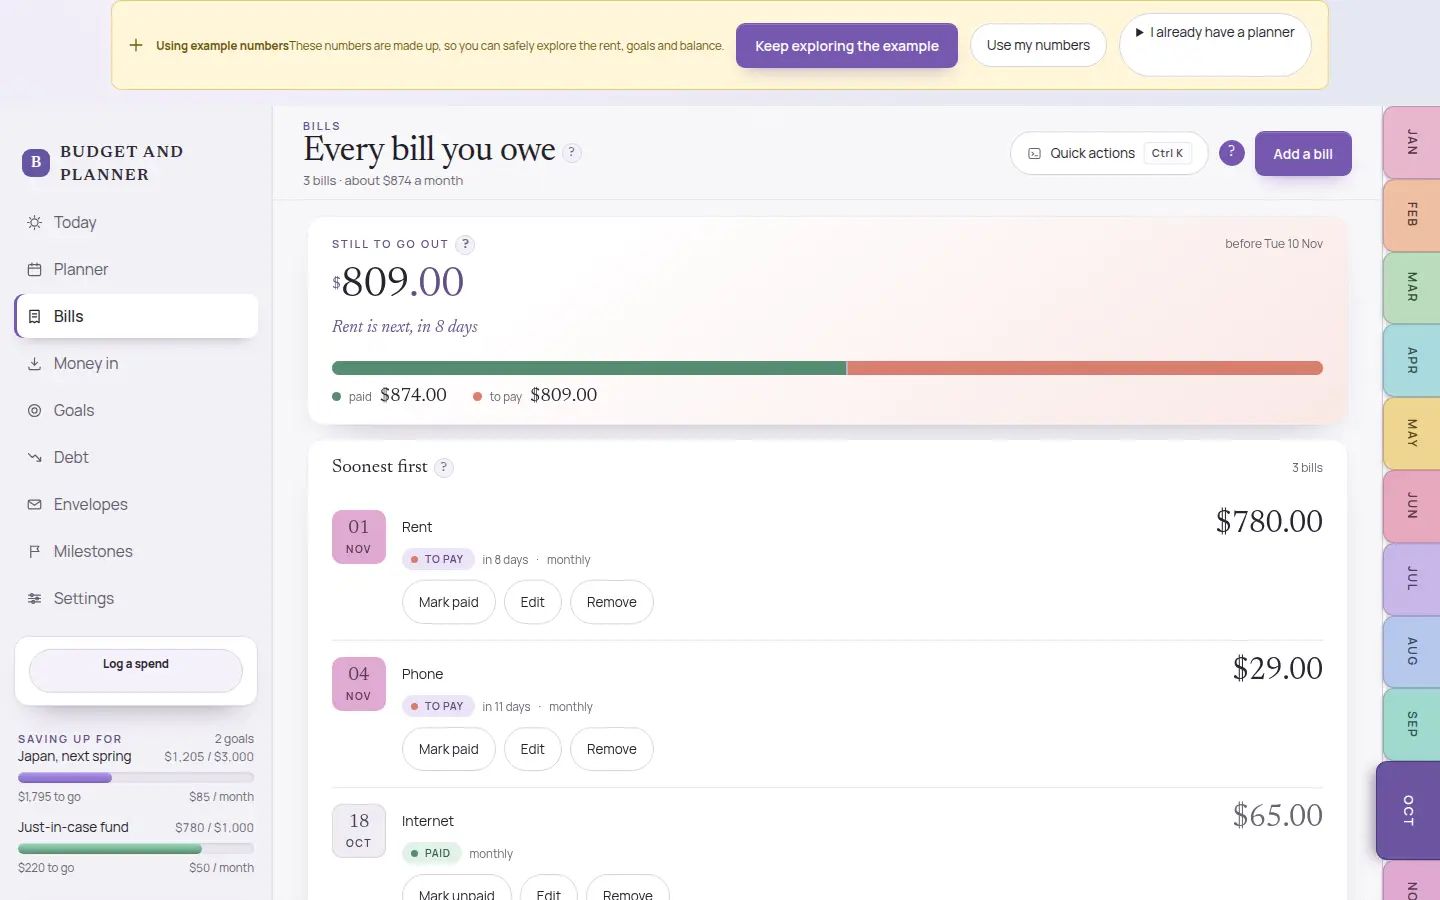Viewport: 1440px width, 900px height.
Task: Open Quick actions
Action: [1109, 153]
